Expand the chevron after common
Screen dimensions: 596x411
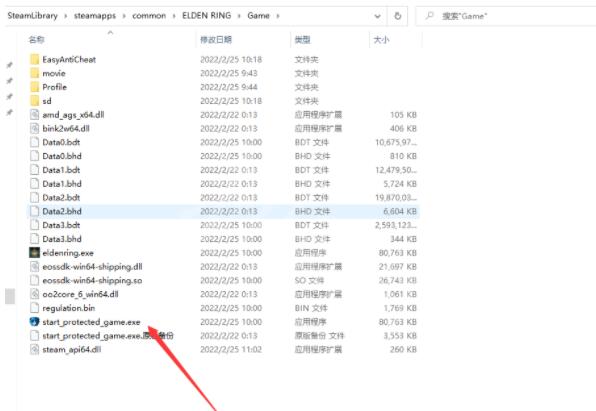tap(174, 16)
